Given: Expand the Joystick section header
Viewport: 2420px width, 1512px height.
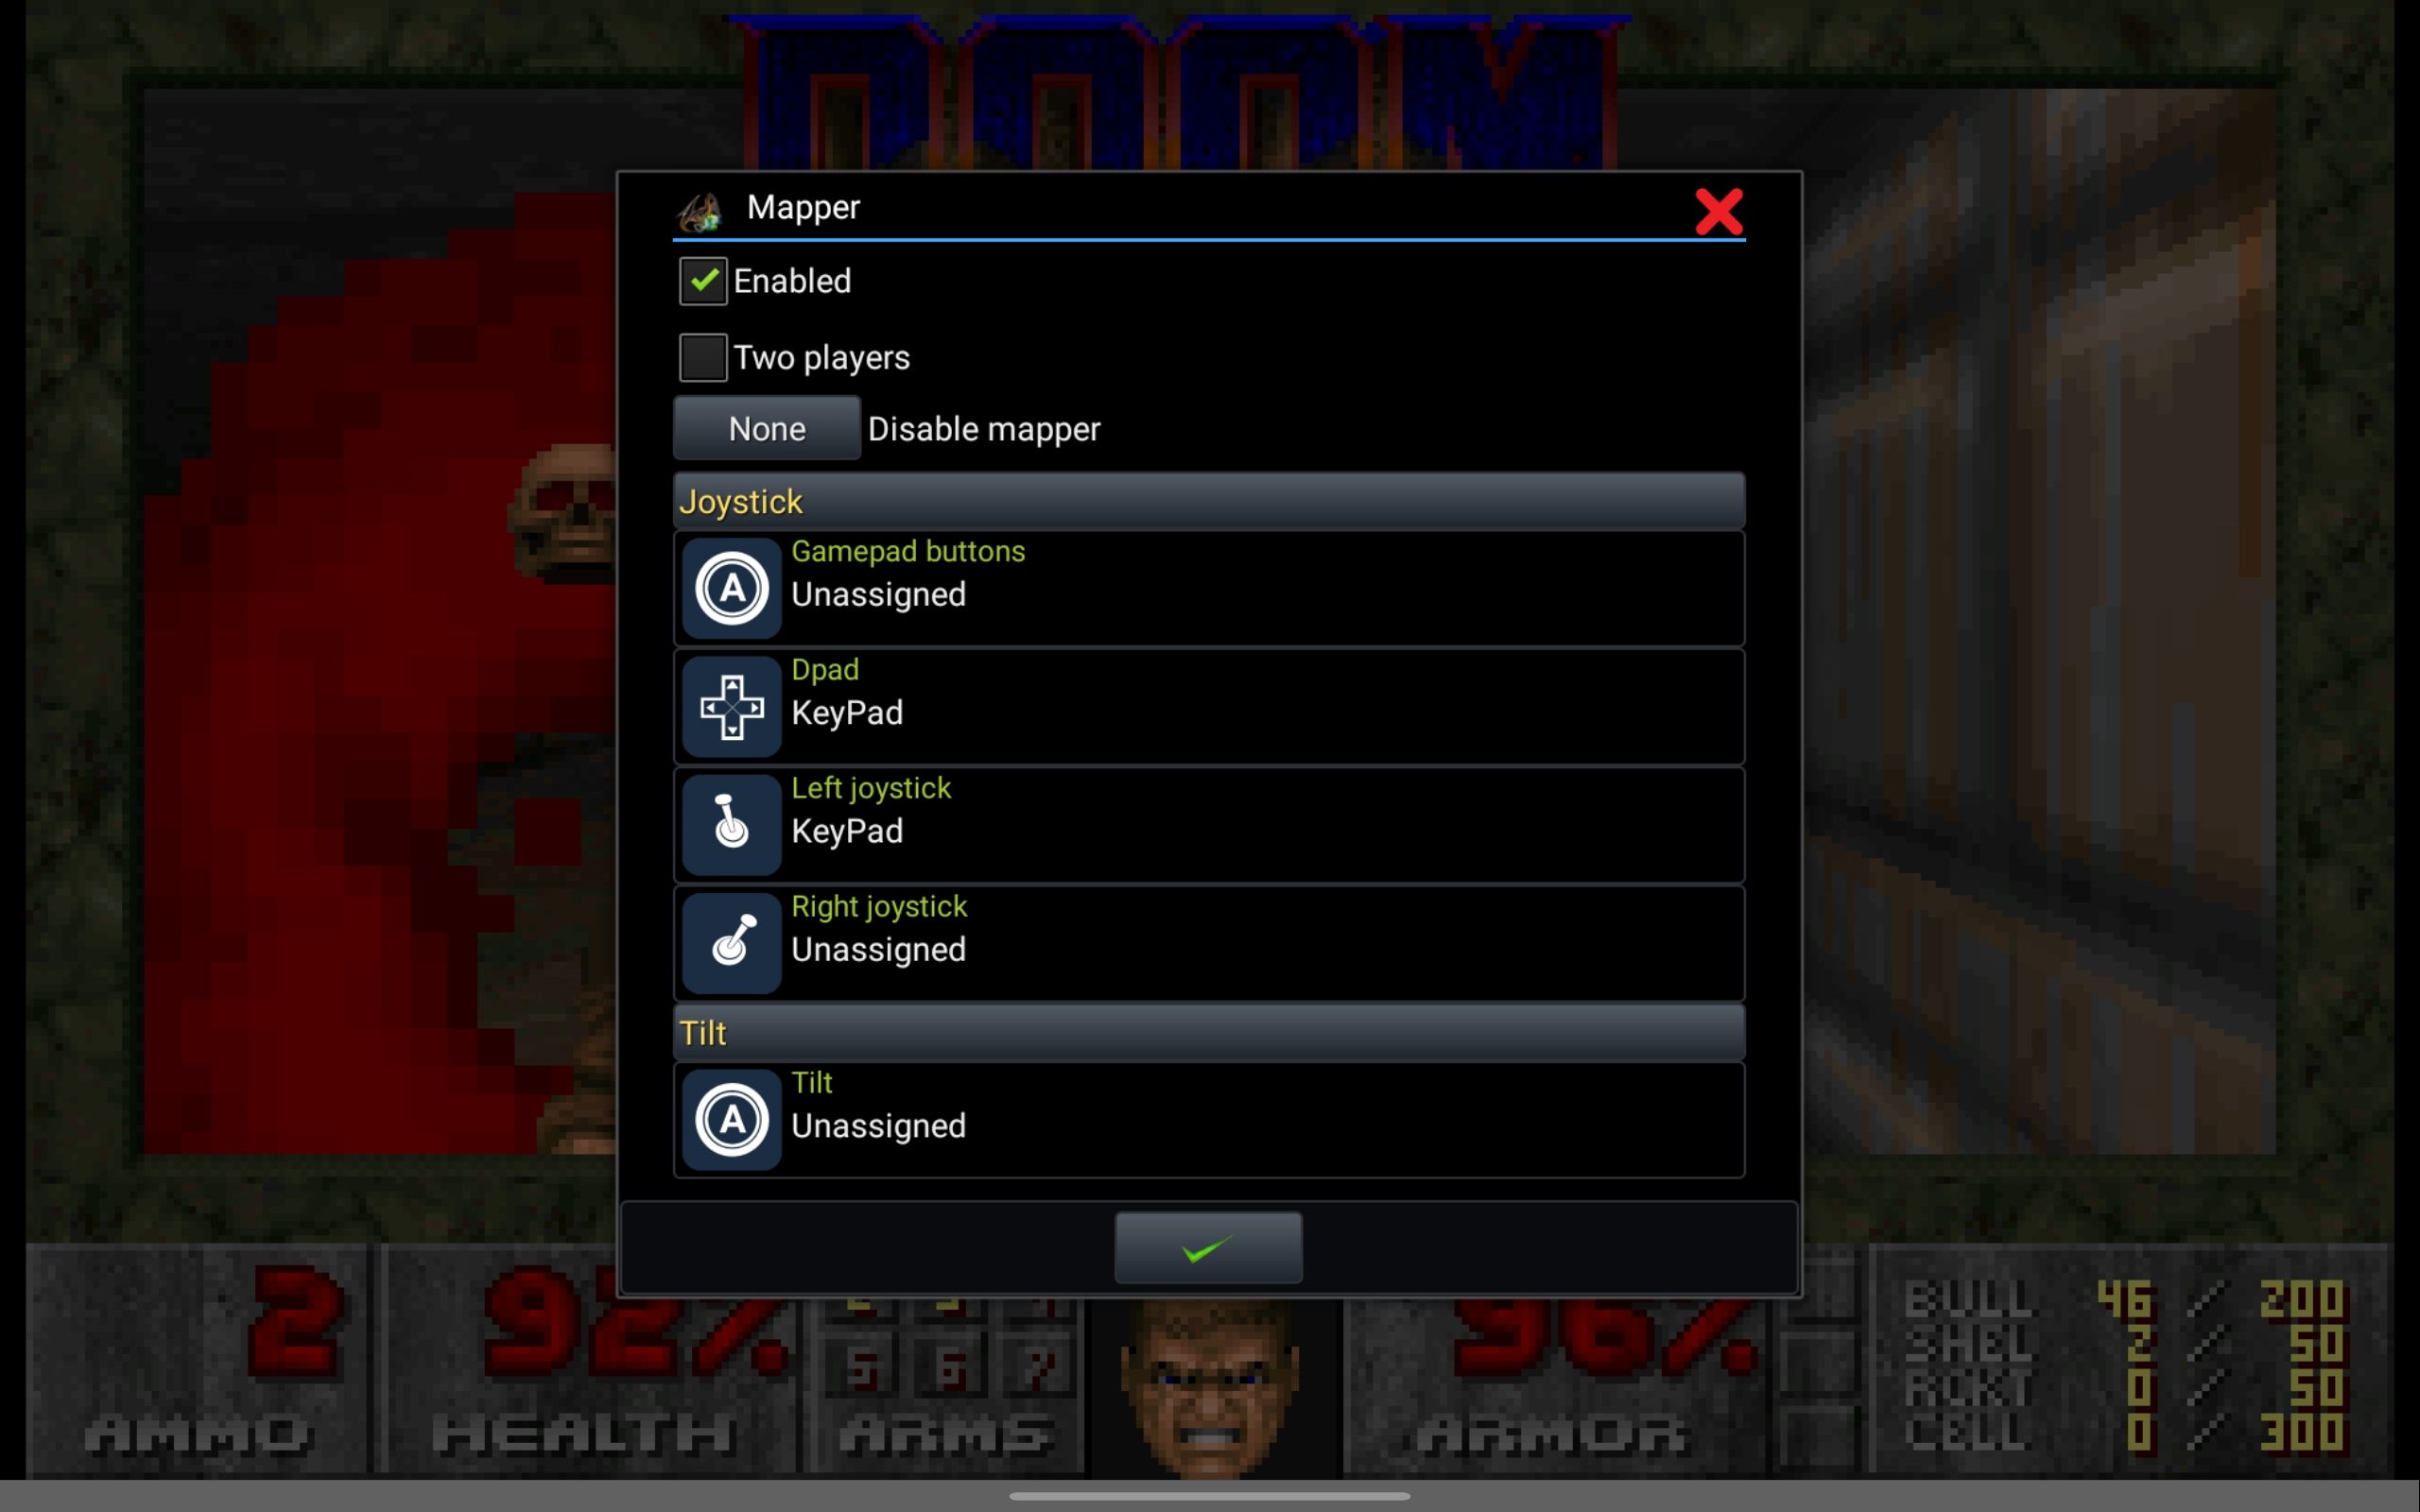Looking at the screenshot, I should (1209, 502).
